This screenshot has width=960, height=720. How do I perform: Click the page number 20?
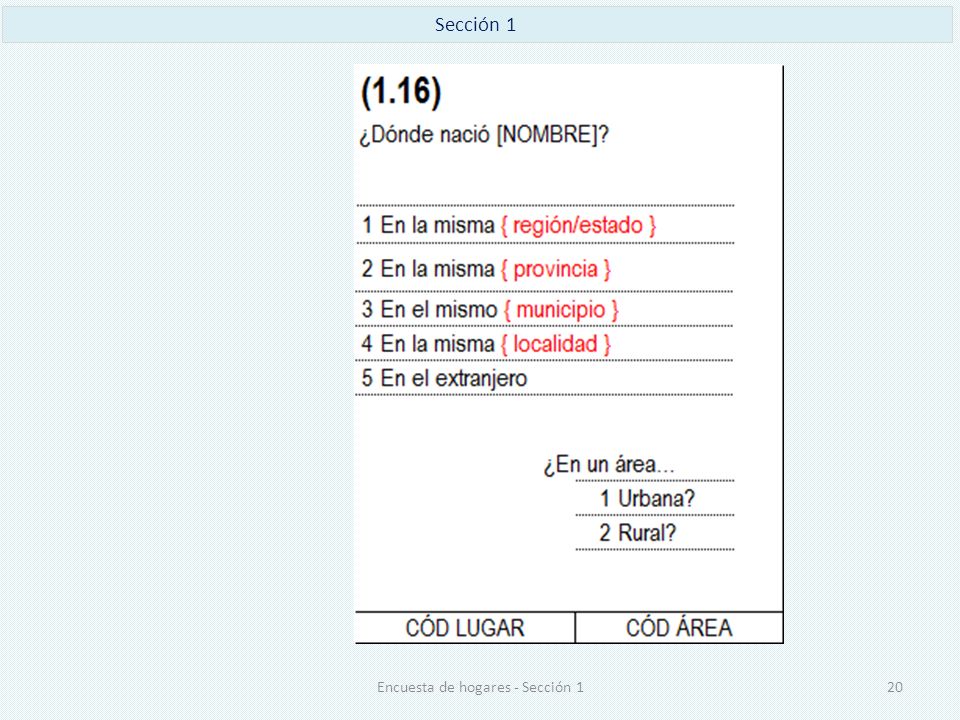pos(895,688)
